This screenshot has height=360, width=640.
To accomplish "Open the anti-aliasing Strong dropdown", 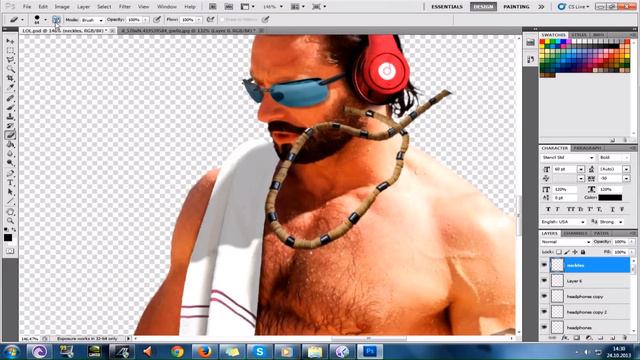I will [611, 222].
